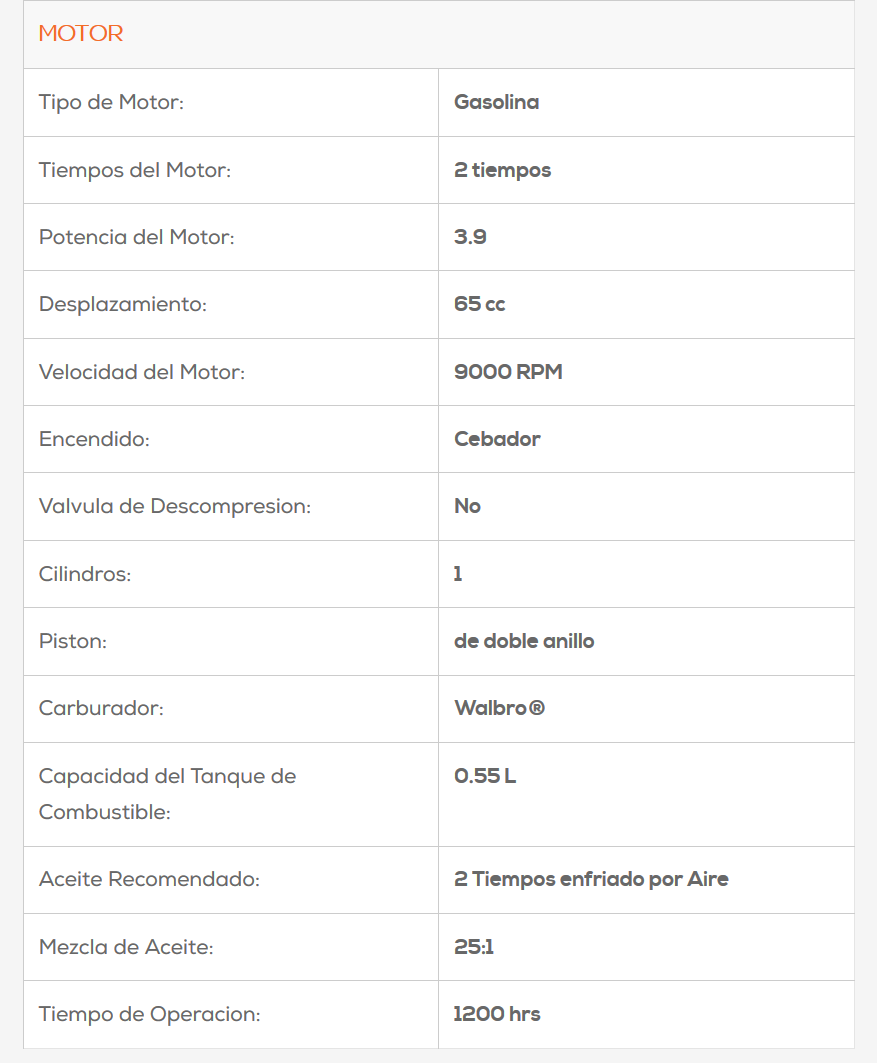
Task: Click the "Walbro®" carburetor value
Action: tap(499, 708)
